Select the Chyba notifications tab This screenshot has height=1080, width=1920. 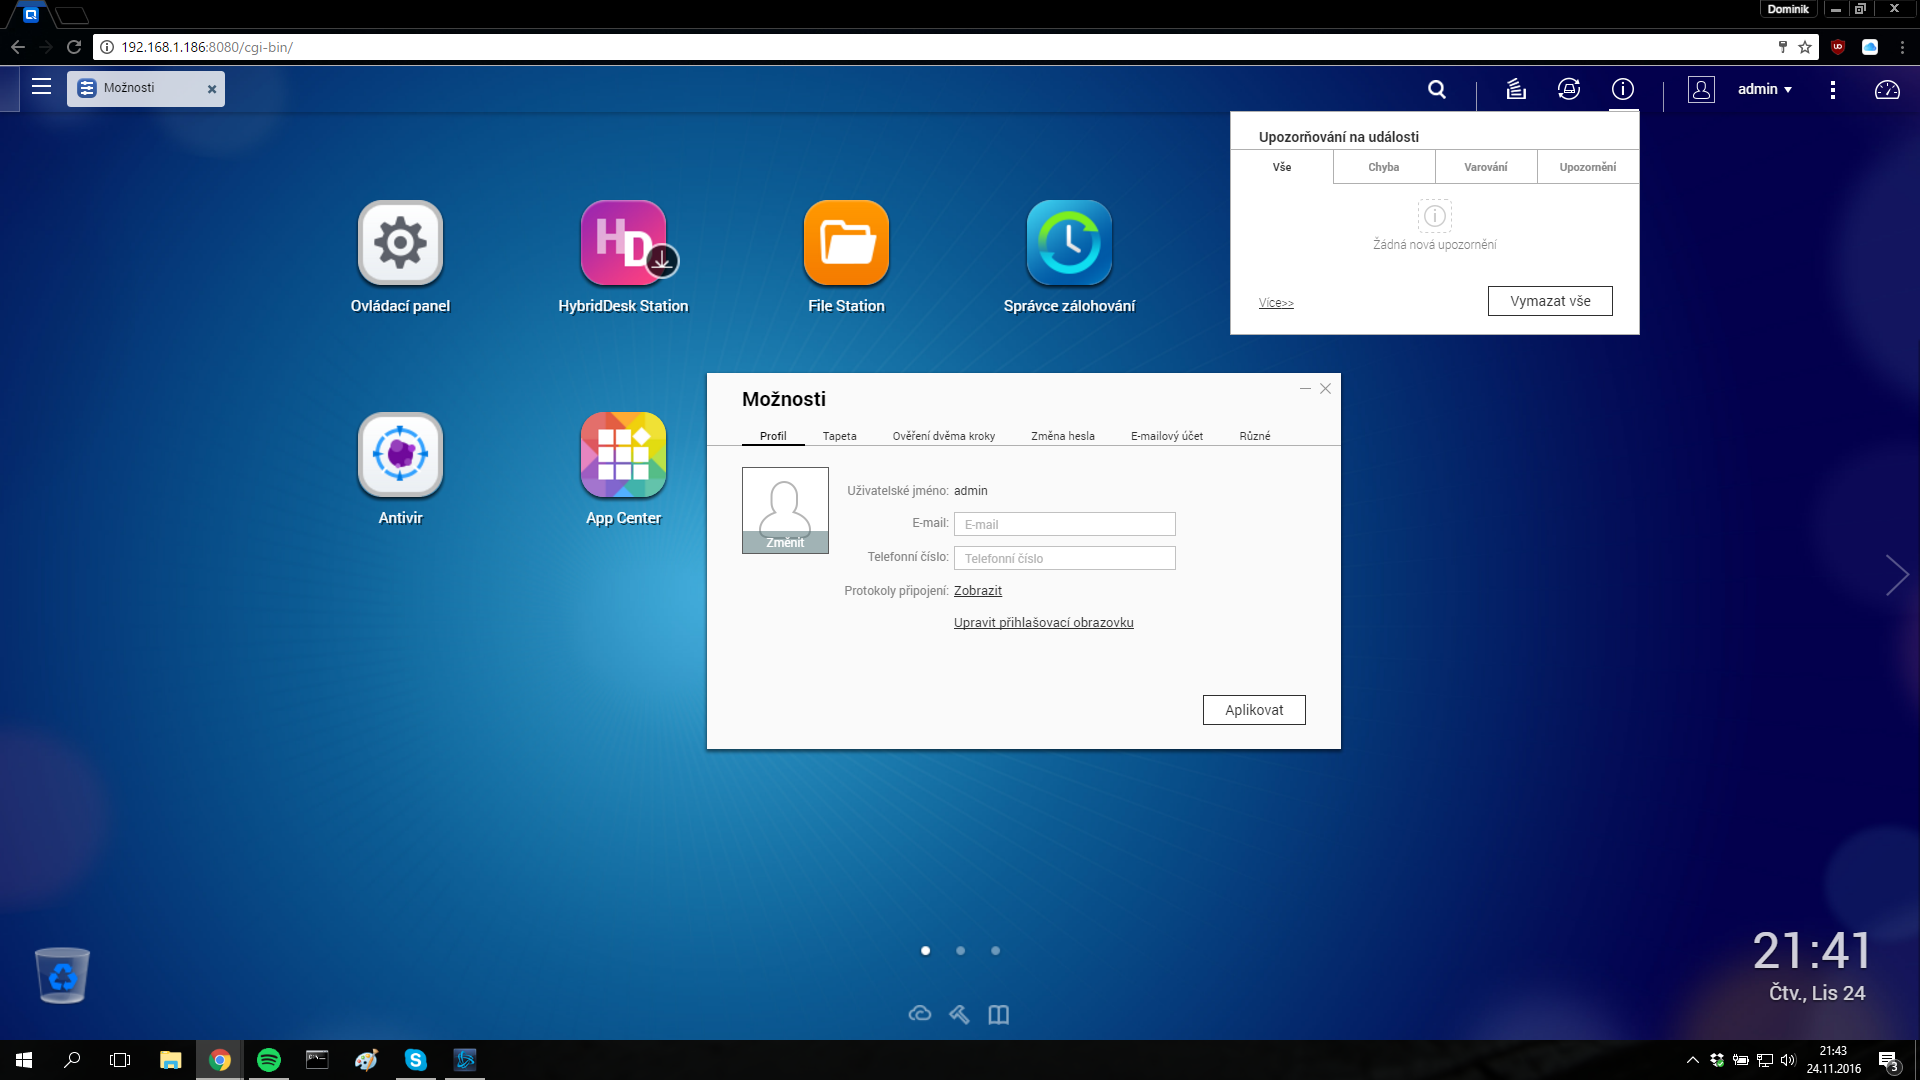[1383, 167]
